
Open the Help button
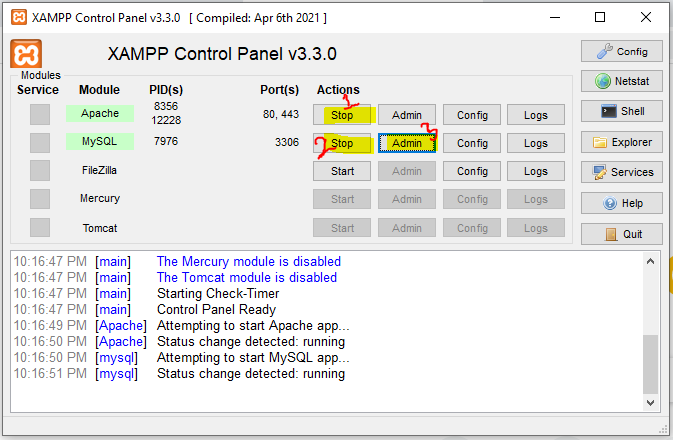[622, 203]
